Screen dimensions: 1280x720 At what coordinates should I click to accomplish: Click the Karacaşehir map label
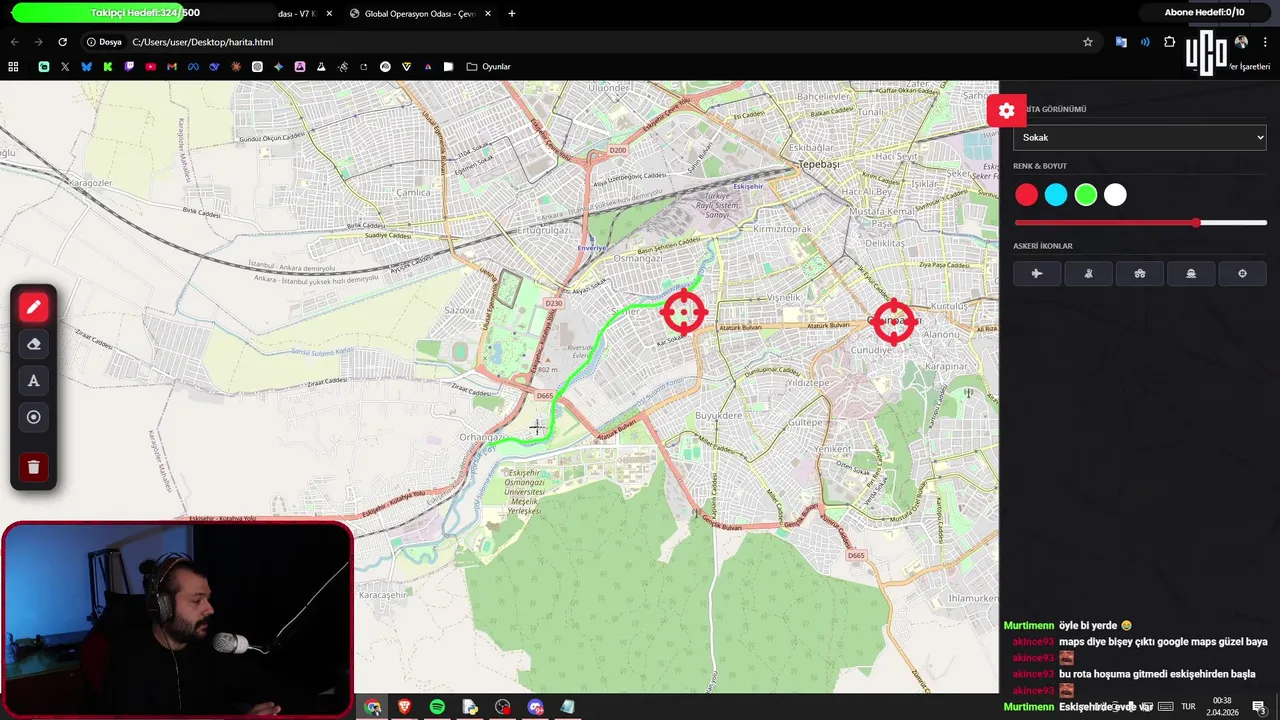pyautogui.click(x=383, y=595)
